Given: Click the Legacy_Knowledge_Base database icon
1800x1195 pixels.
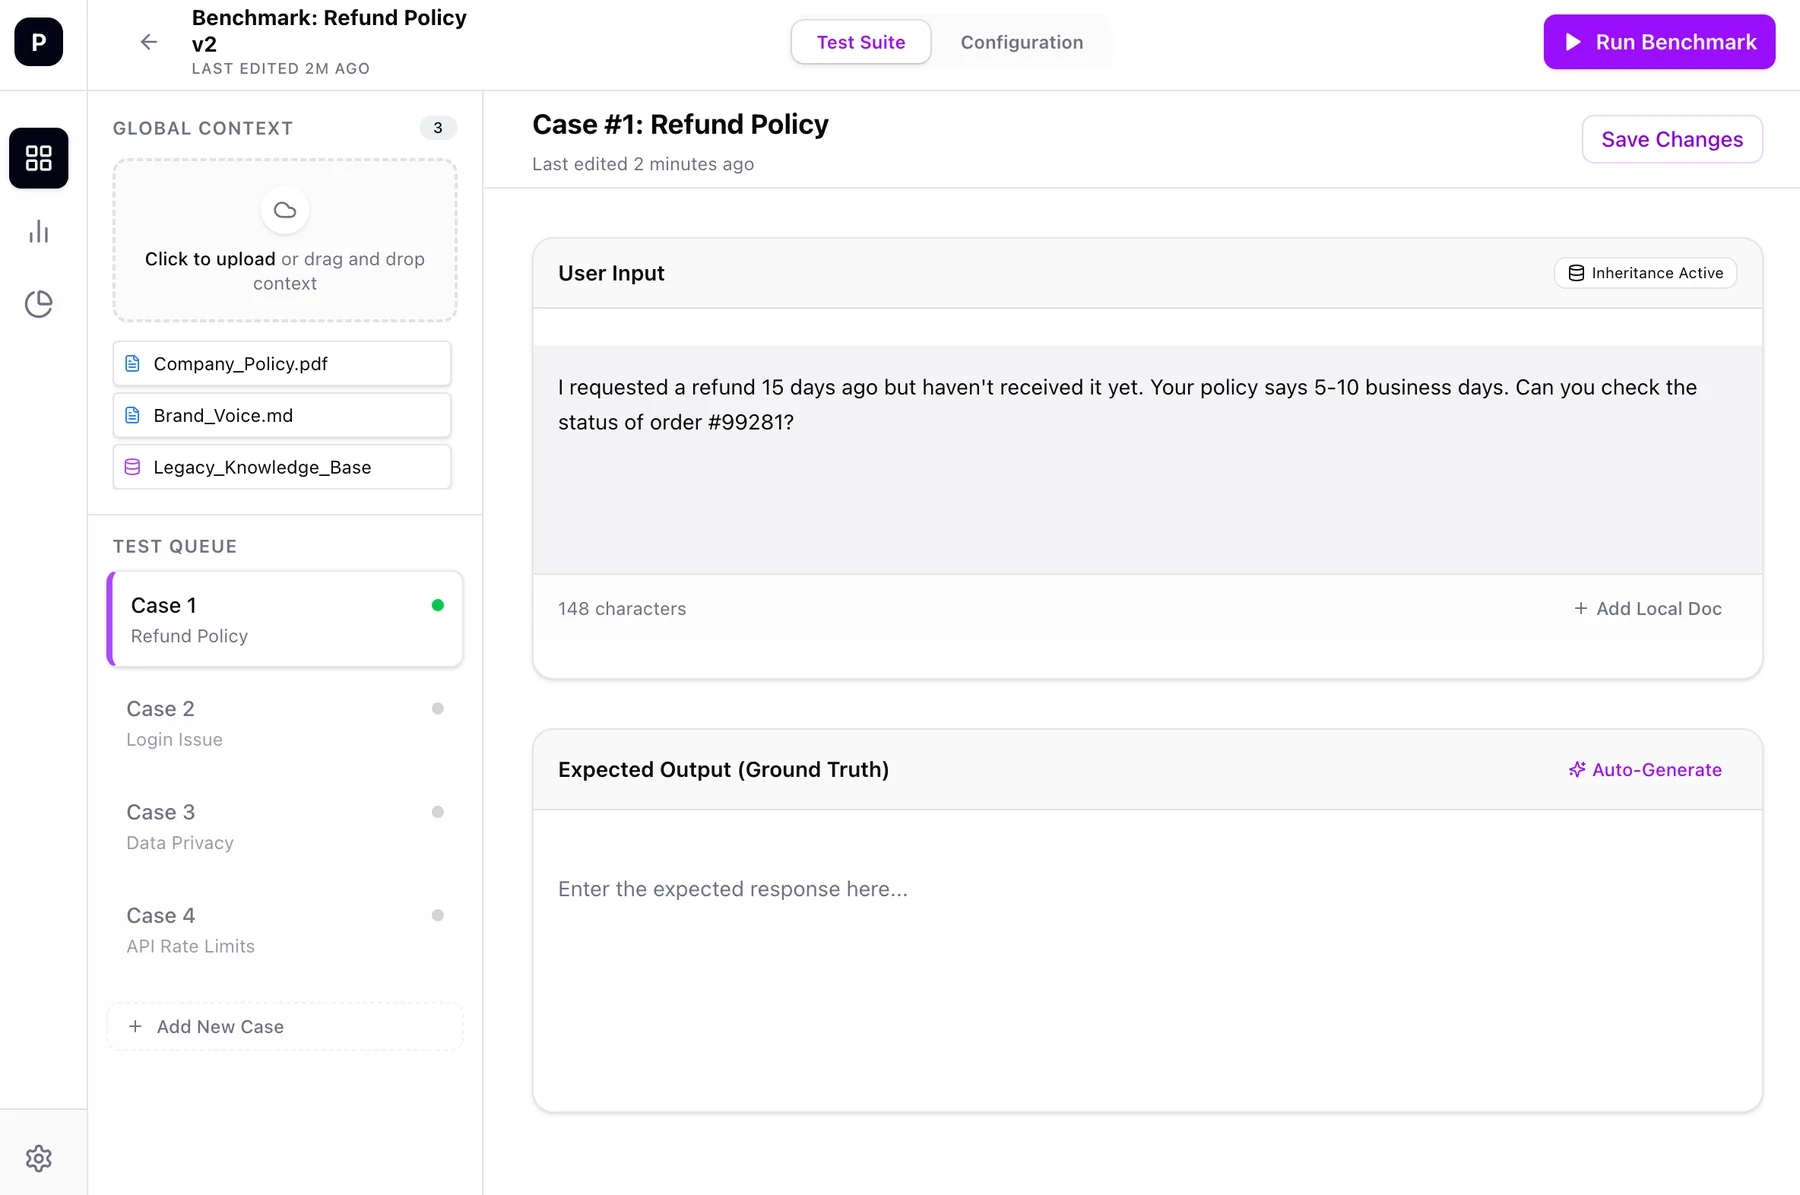Looking at the screenshot, I should (132, 467).
